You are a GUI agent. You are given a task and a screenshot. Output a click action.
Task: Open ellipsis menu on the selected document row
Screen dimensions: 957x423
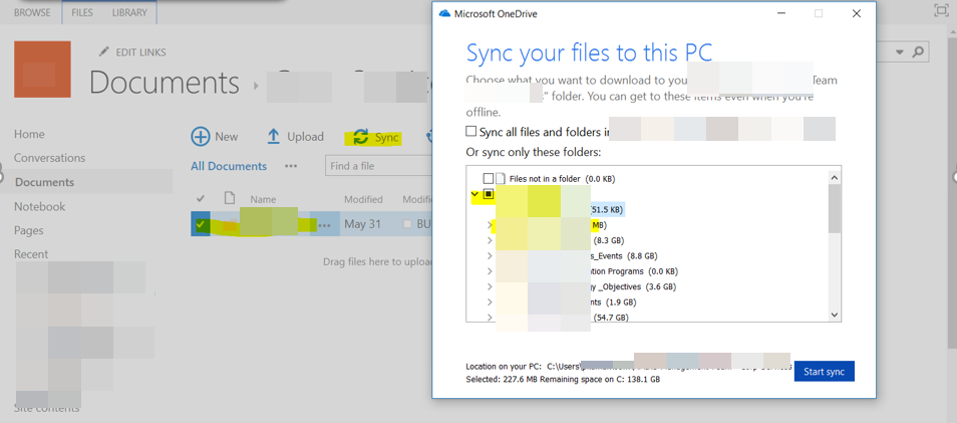(324, 225)
